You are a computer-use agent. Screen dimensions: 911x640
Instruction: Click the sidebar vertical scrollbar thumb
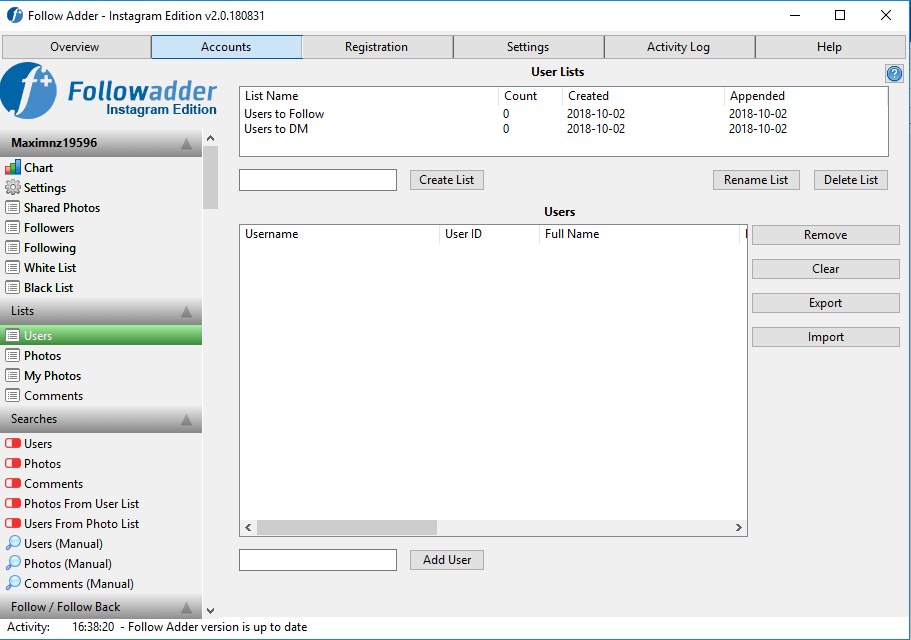coord(210,177)
